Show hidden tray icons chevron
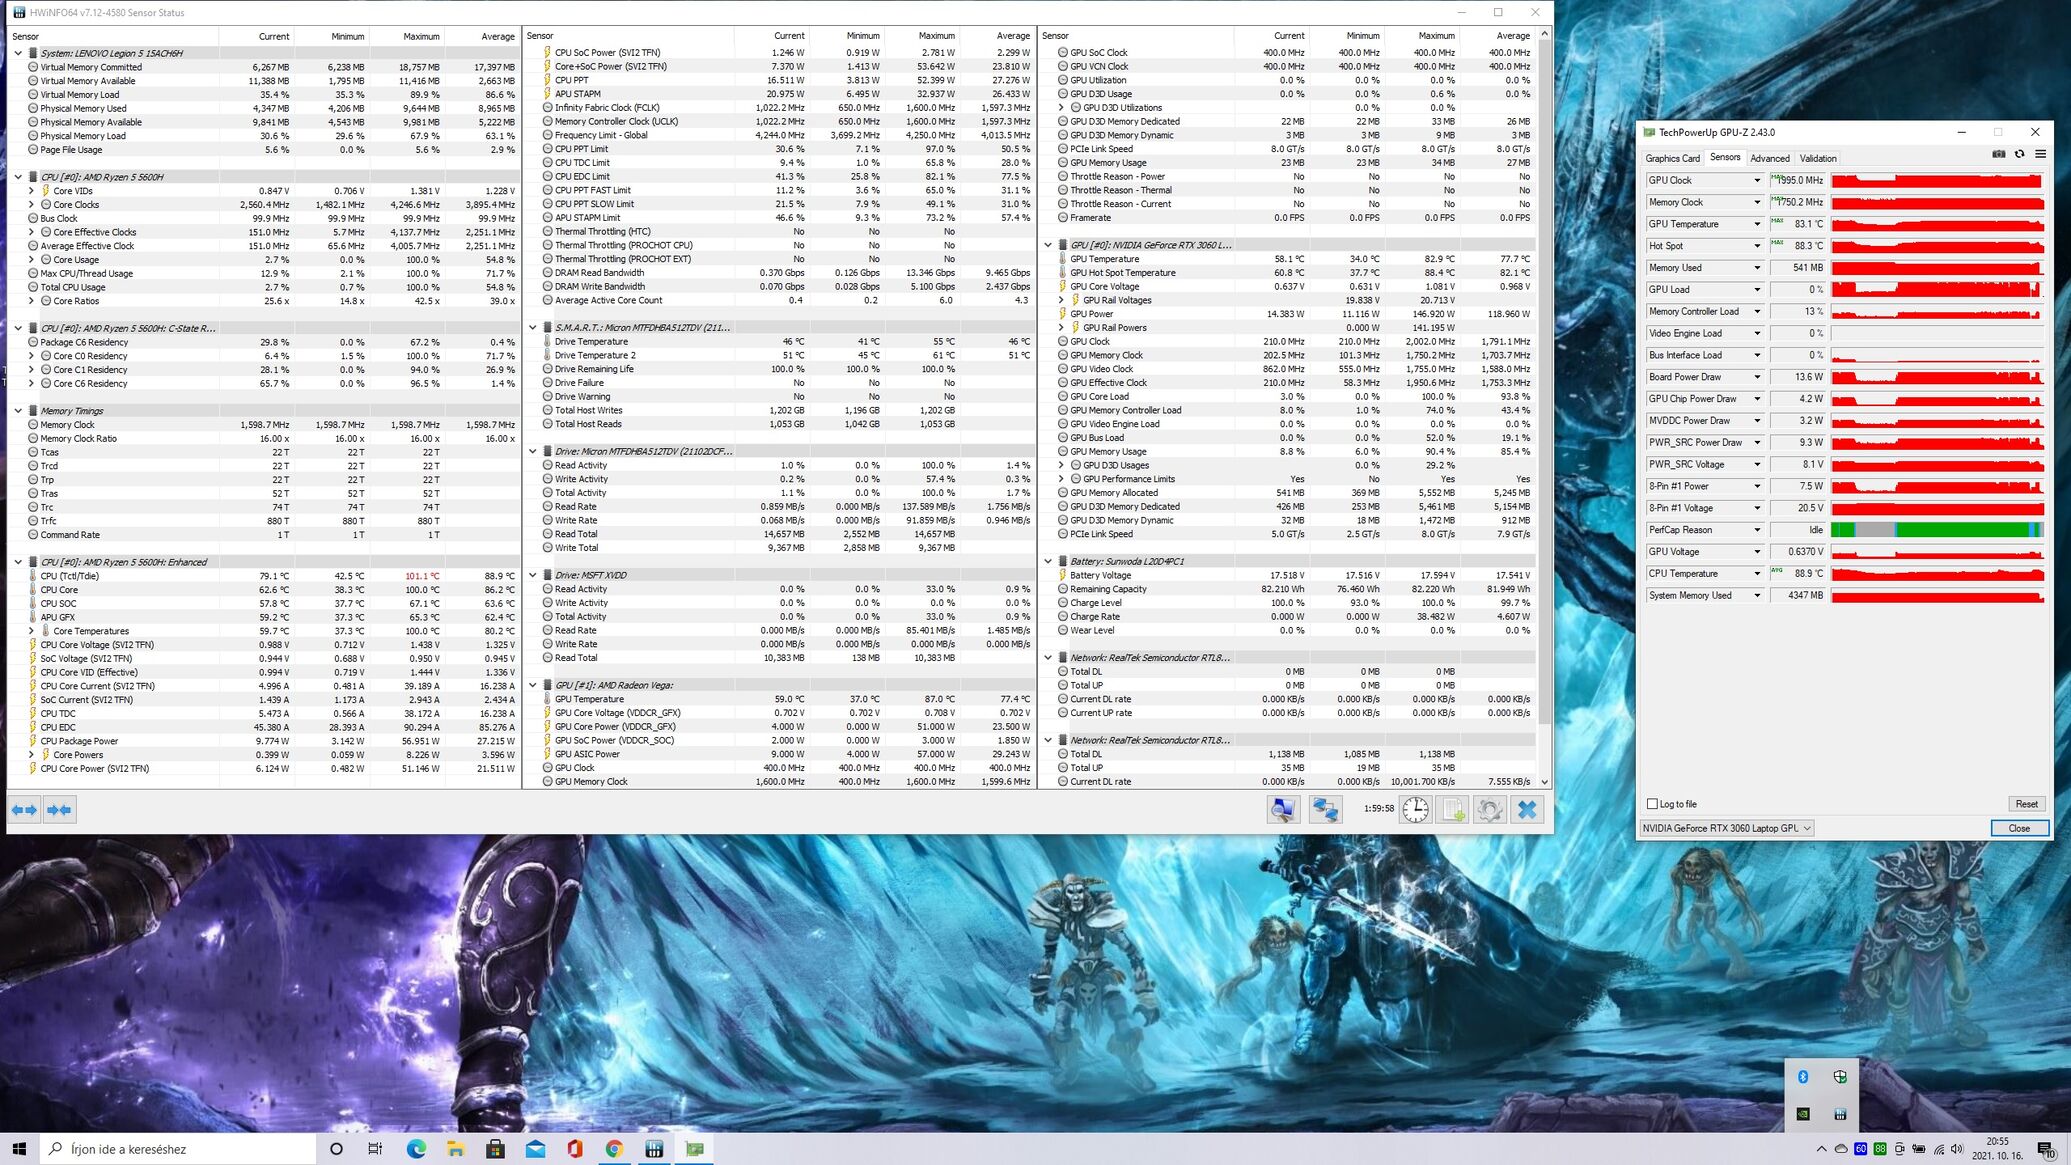The image size is (2071, 1165). tap(1821, 1149)
